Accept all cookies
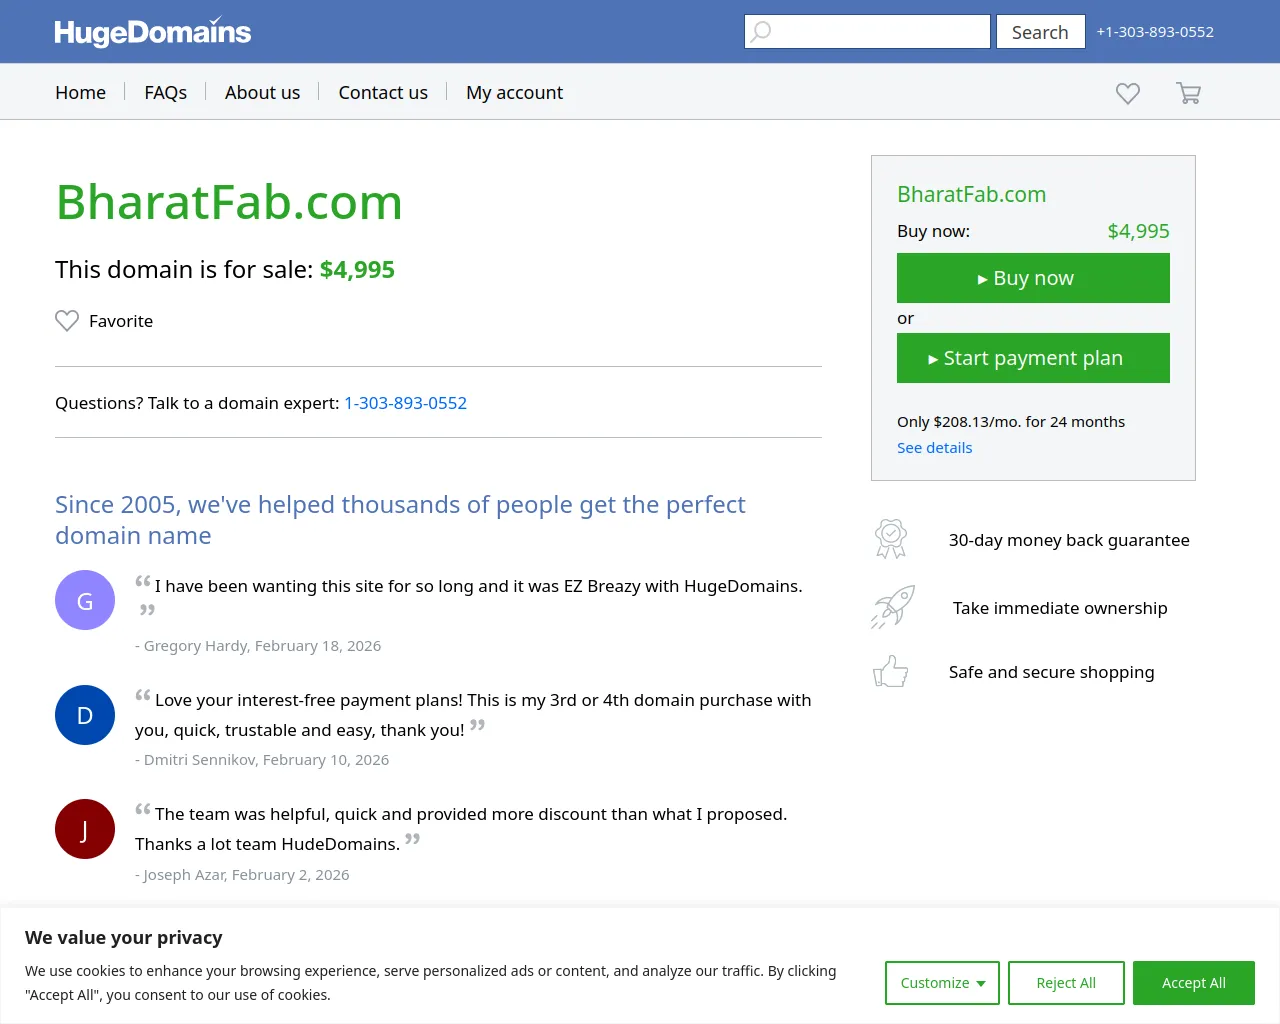Viewport: 1280px width, 1024px height. click(1194, 983)
